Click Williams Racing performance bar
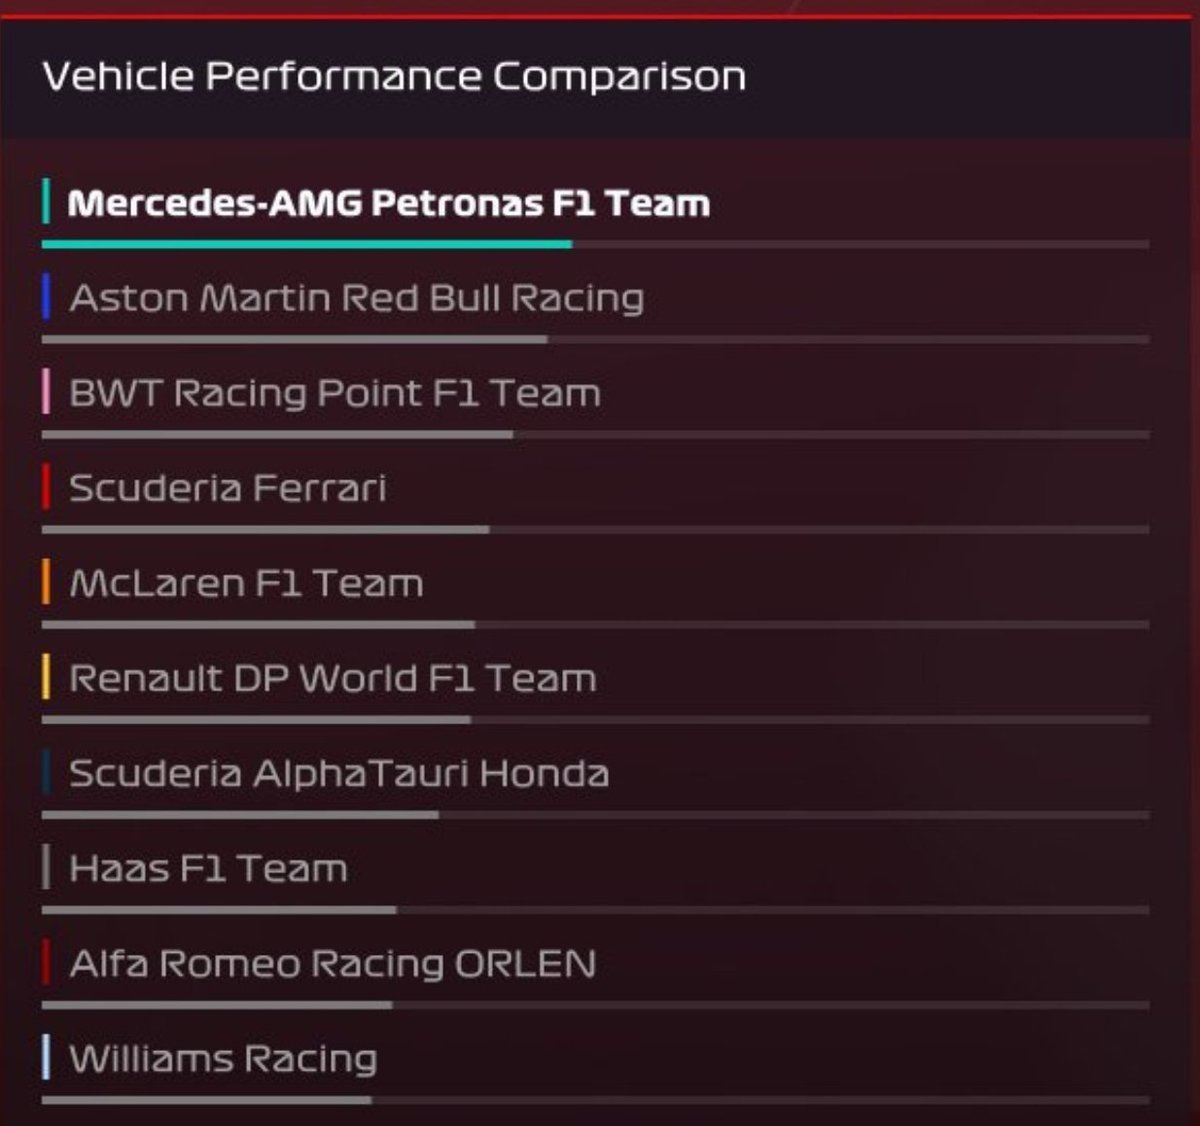 207,1100
